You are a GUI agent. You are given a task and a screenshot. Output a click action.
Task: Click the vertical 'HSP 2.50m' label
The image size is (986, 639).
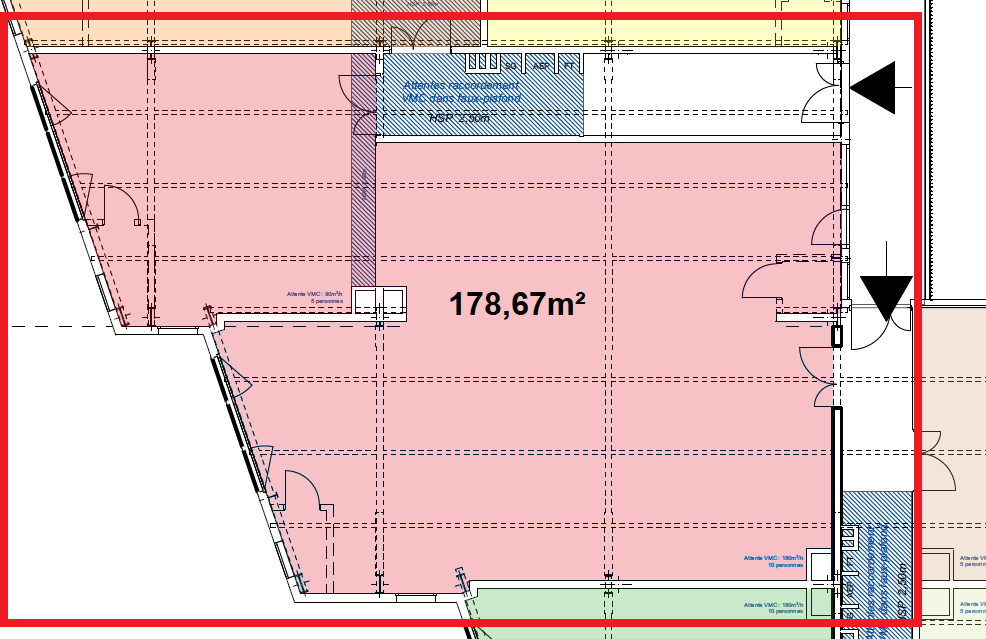point(902,592)
